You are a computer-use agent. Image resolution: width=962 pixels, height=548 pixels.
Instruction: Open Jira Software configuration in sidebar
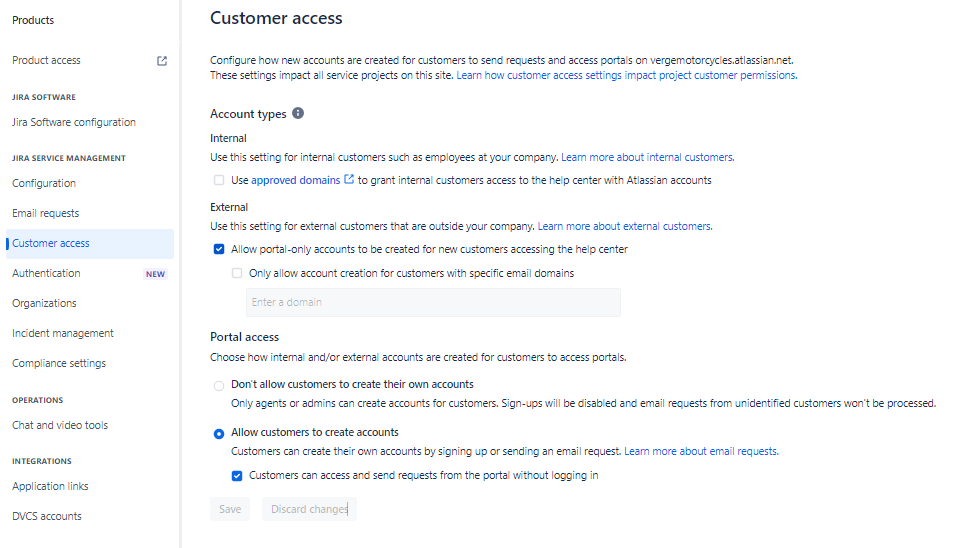pos(74,122)
